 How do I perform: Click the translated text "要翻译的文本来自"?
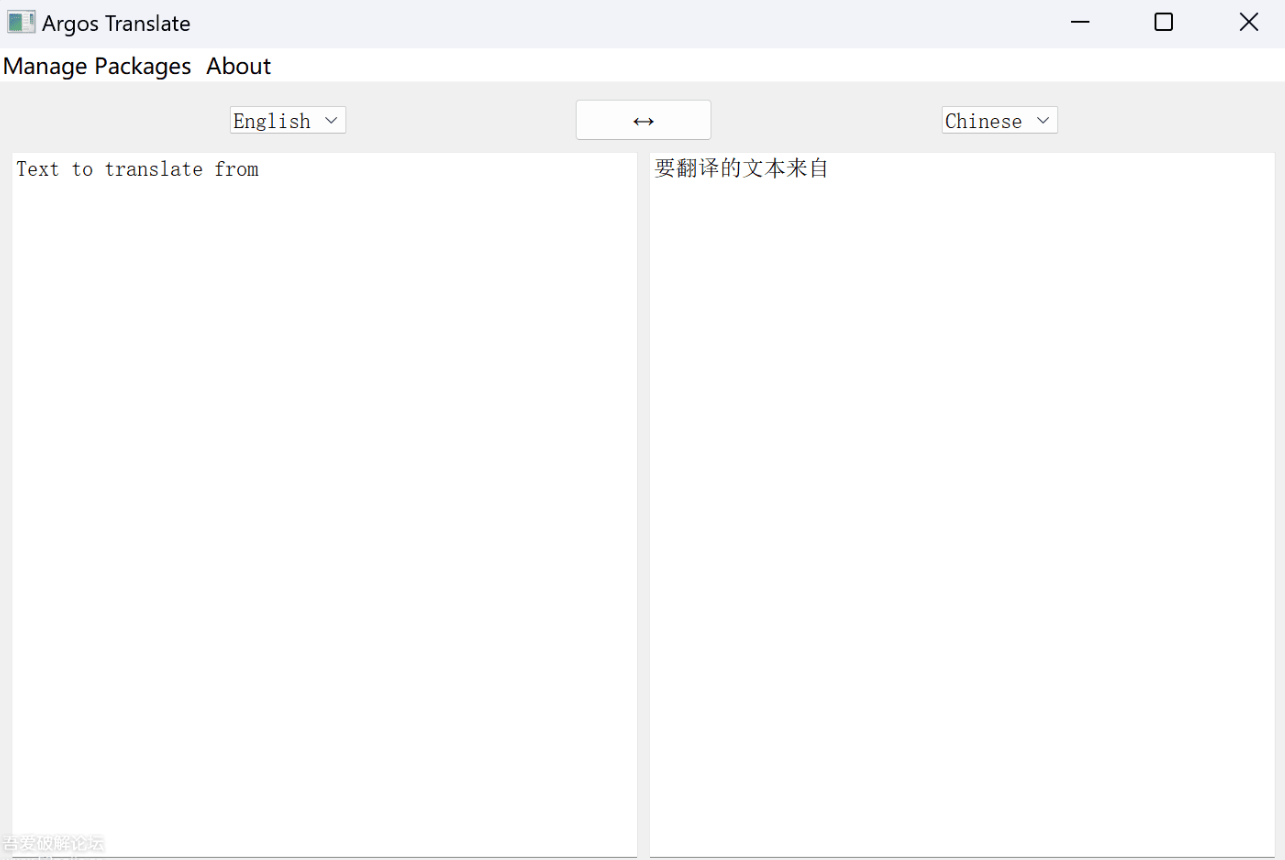(x=741, y=168)
